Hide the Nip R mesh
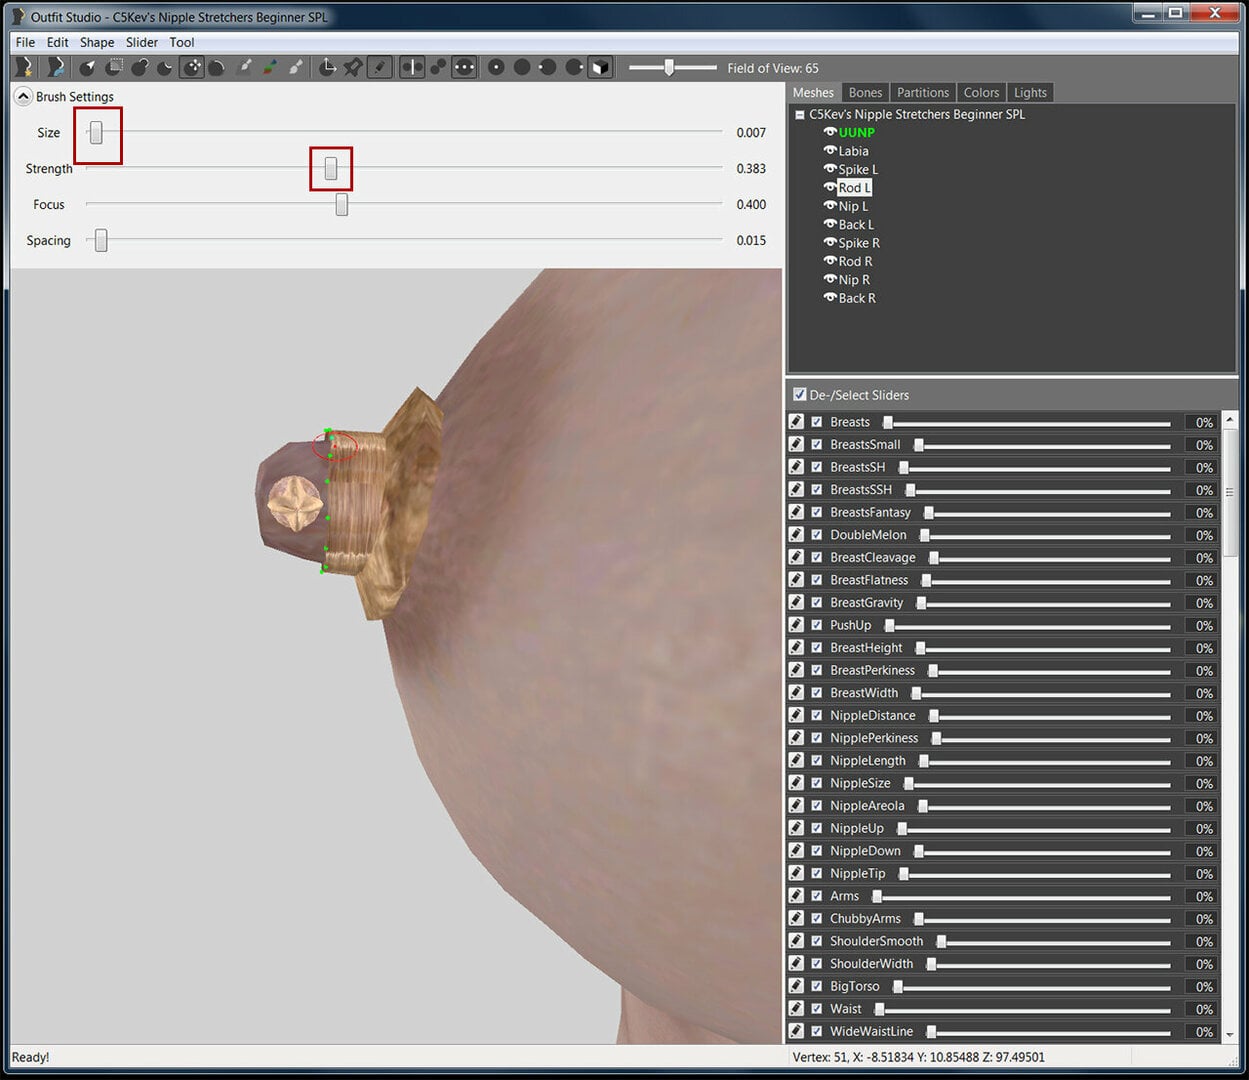The width and height of the screenshot is (1249, 1080). pos(829,279)
